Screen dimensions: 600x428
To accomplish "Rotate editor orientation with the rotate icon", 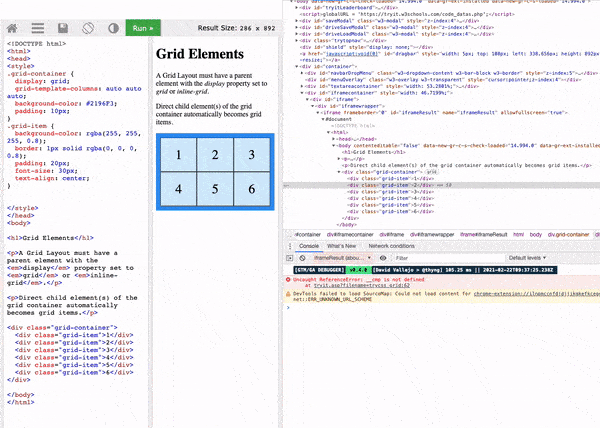I will [x=88, y=28].
